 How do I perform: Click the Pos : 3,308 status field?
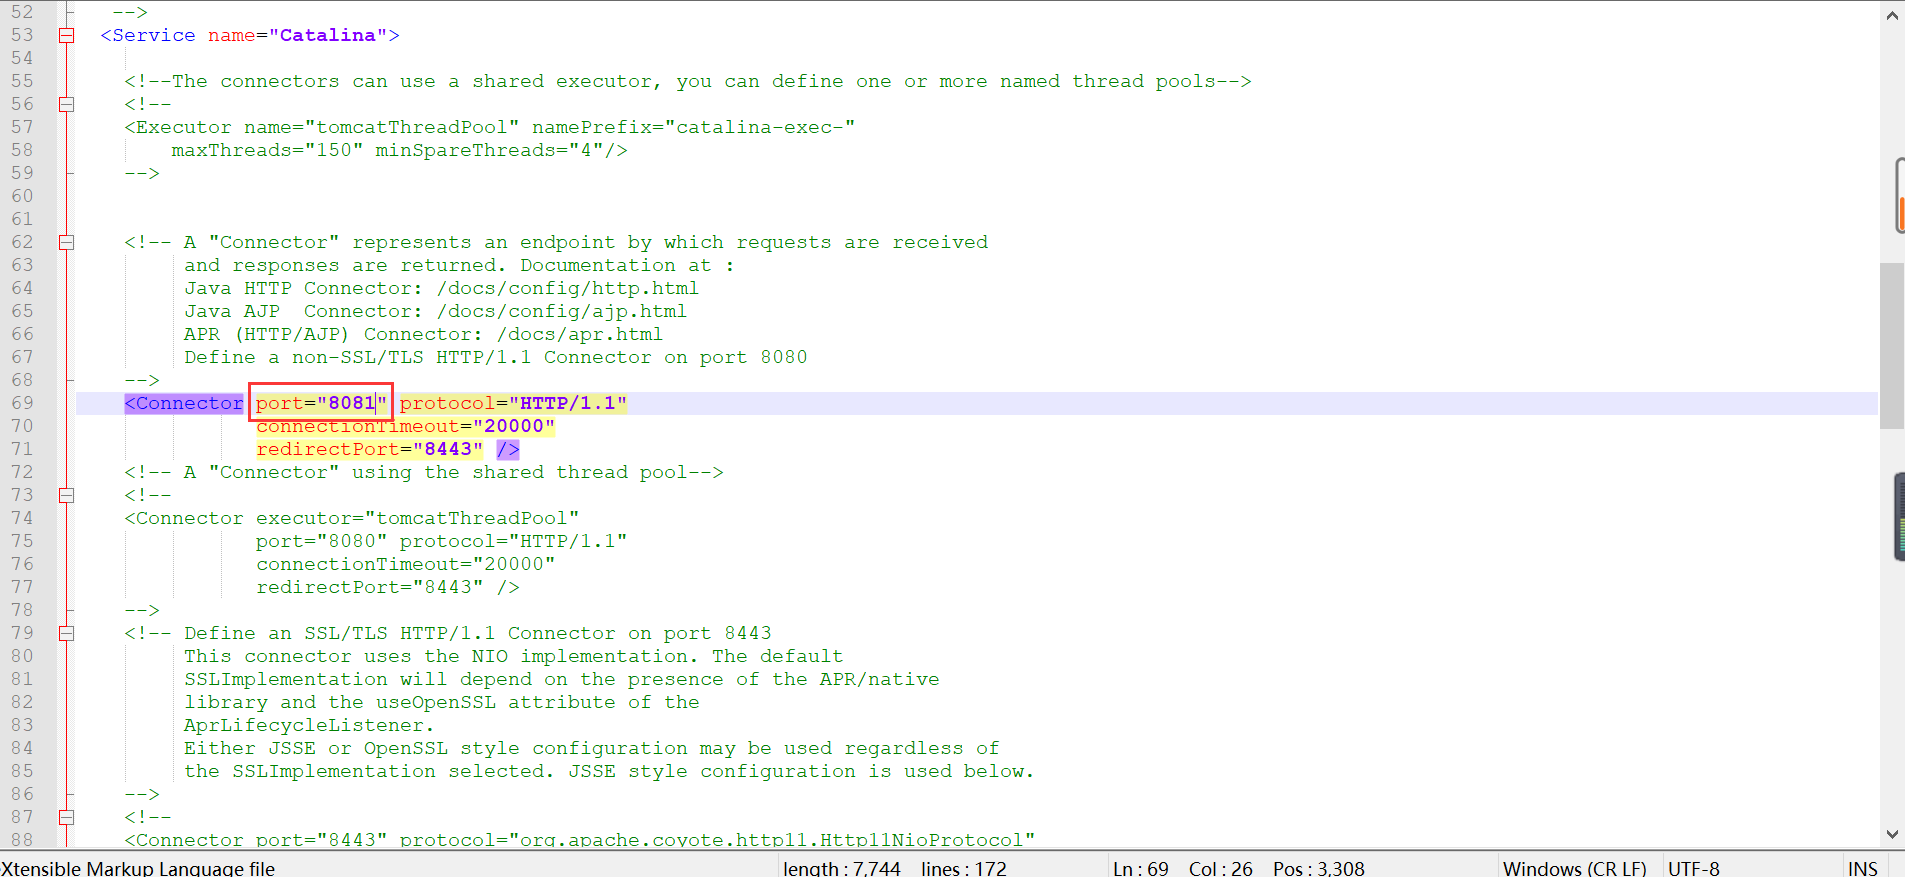(x=1318, y=868)
